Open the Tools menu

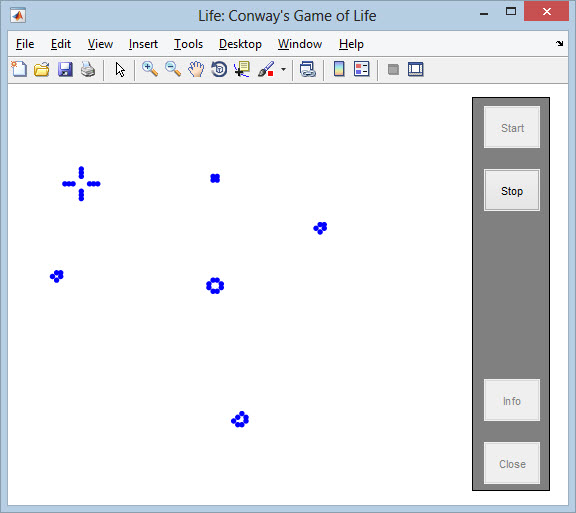click(x=188, y=44)
